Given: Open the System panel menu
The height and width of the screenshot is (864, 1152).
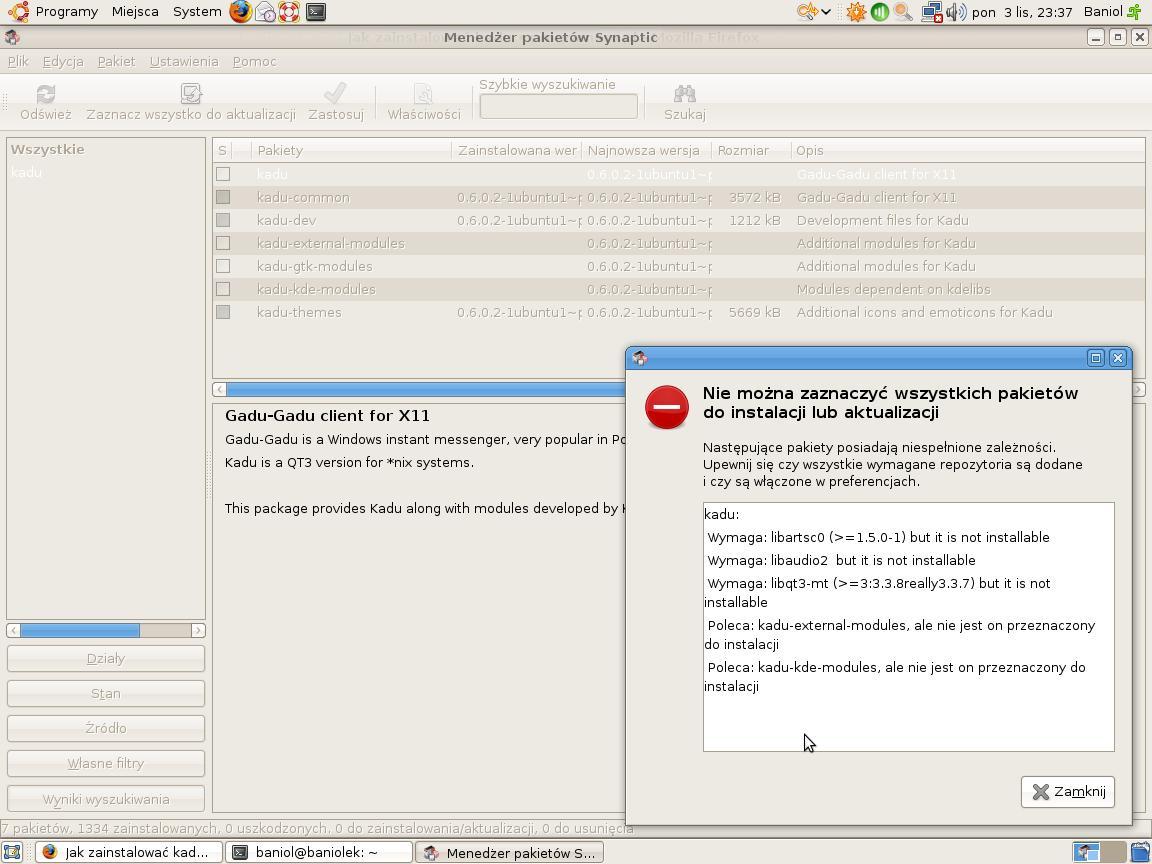Looking at the screenshot, I should click(197, 12).
